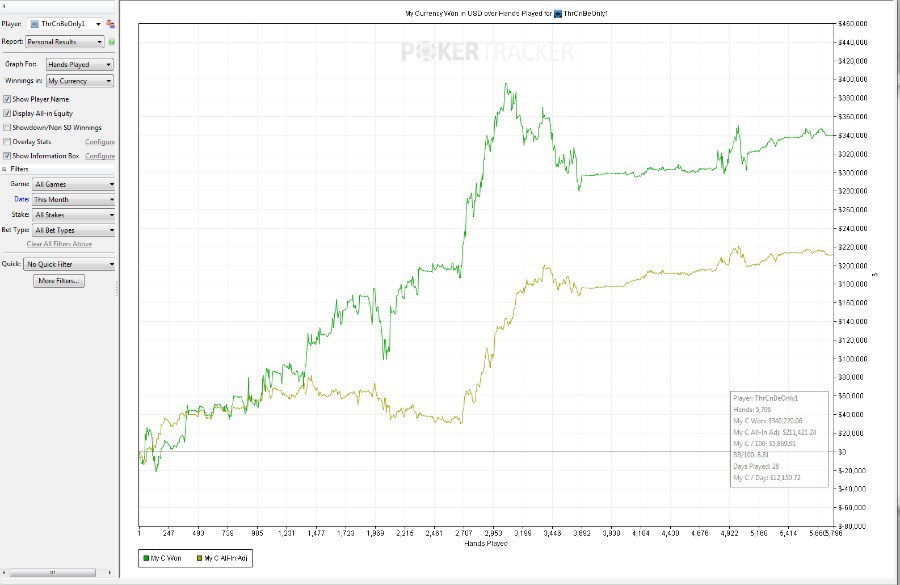Open the Date filter This Month dropdown
The height and width of the screenshot is (585, 900).
tap(73, 200)
